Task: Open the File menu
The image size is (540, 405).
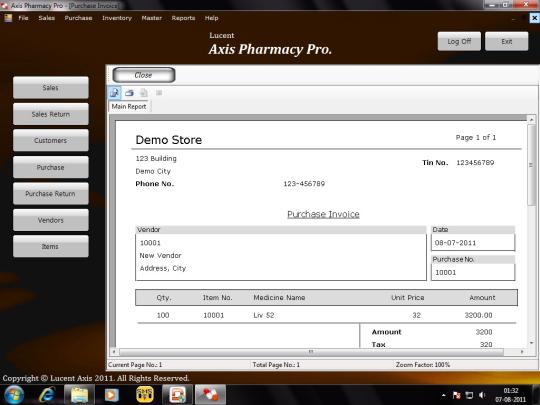Action: (x=23, y=18)
